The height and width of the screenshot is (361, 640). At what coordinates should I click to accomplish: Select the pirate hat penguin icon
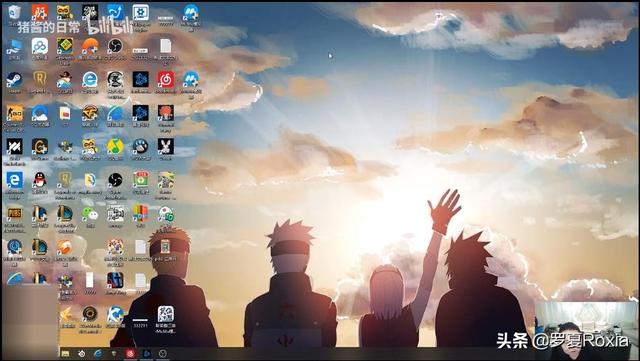[64, 79]
